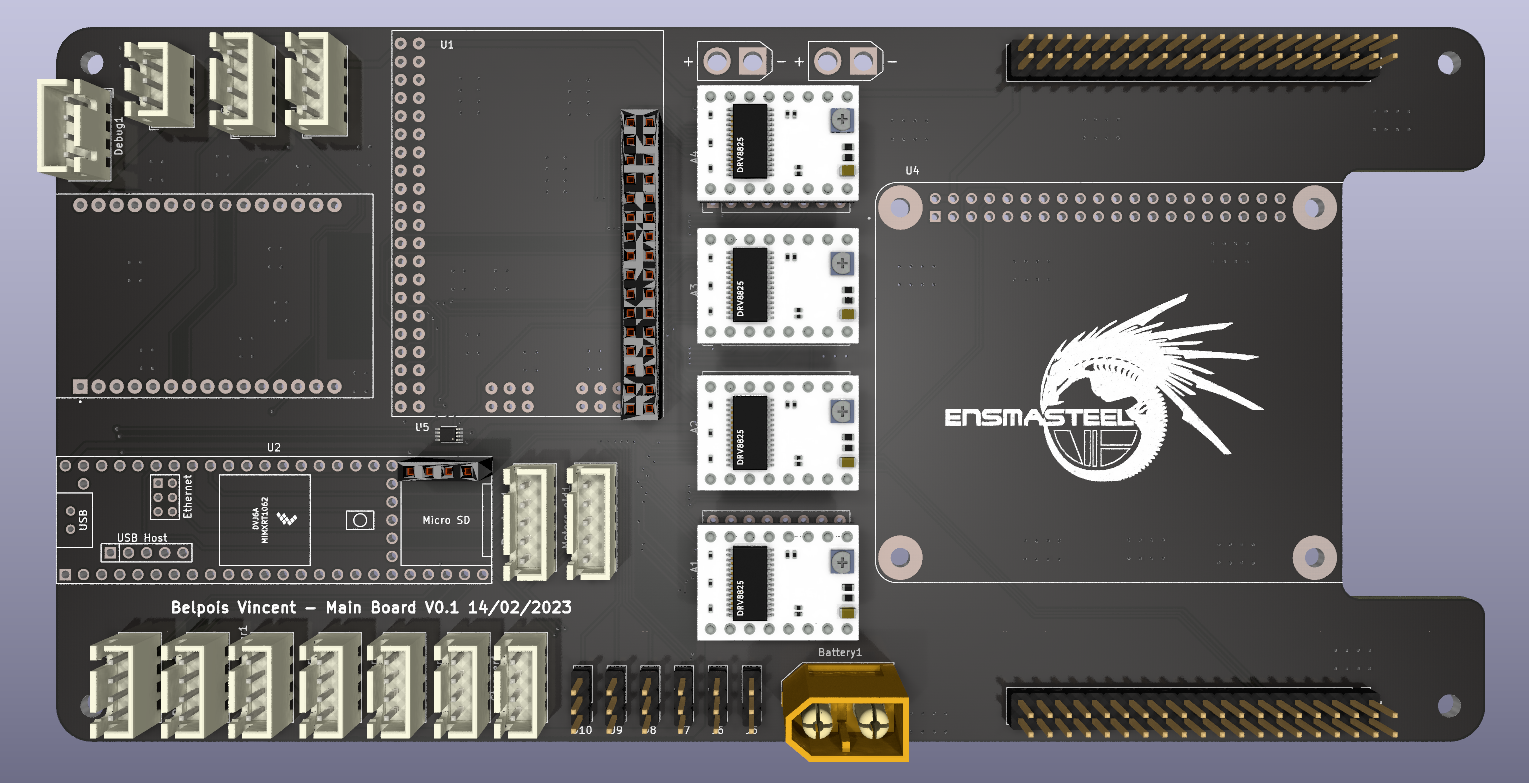Click the left power terminal above driver A4
This screenshot has height=783, width=1529.
733,62
